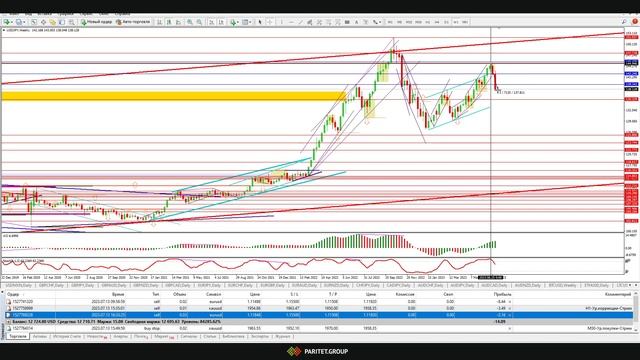Toggle chart auto scroll icon
This screenshot has height=360, width=640.
(x=211, y=22)
